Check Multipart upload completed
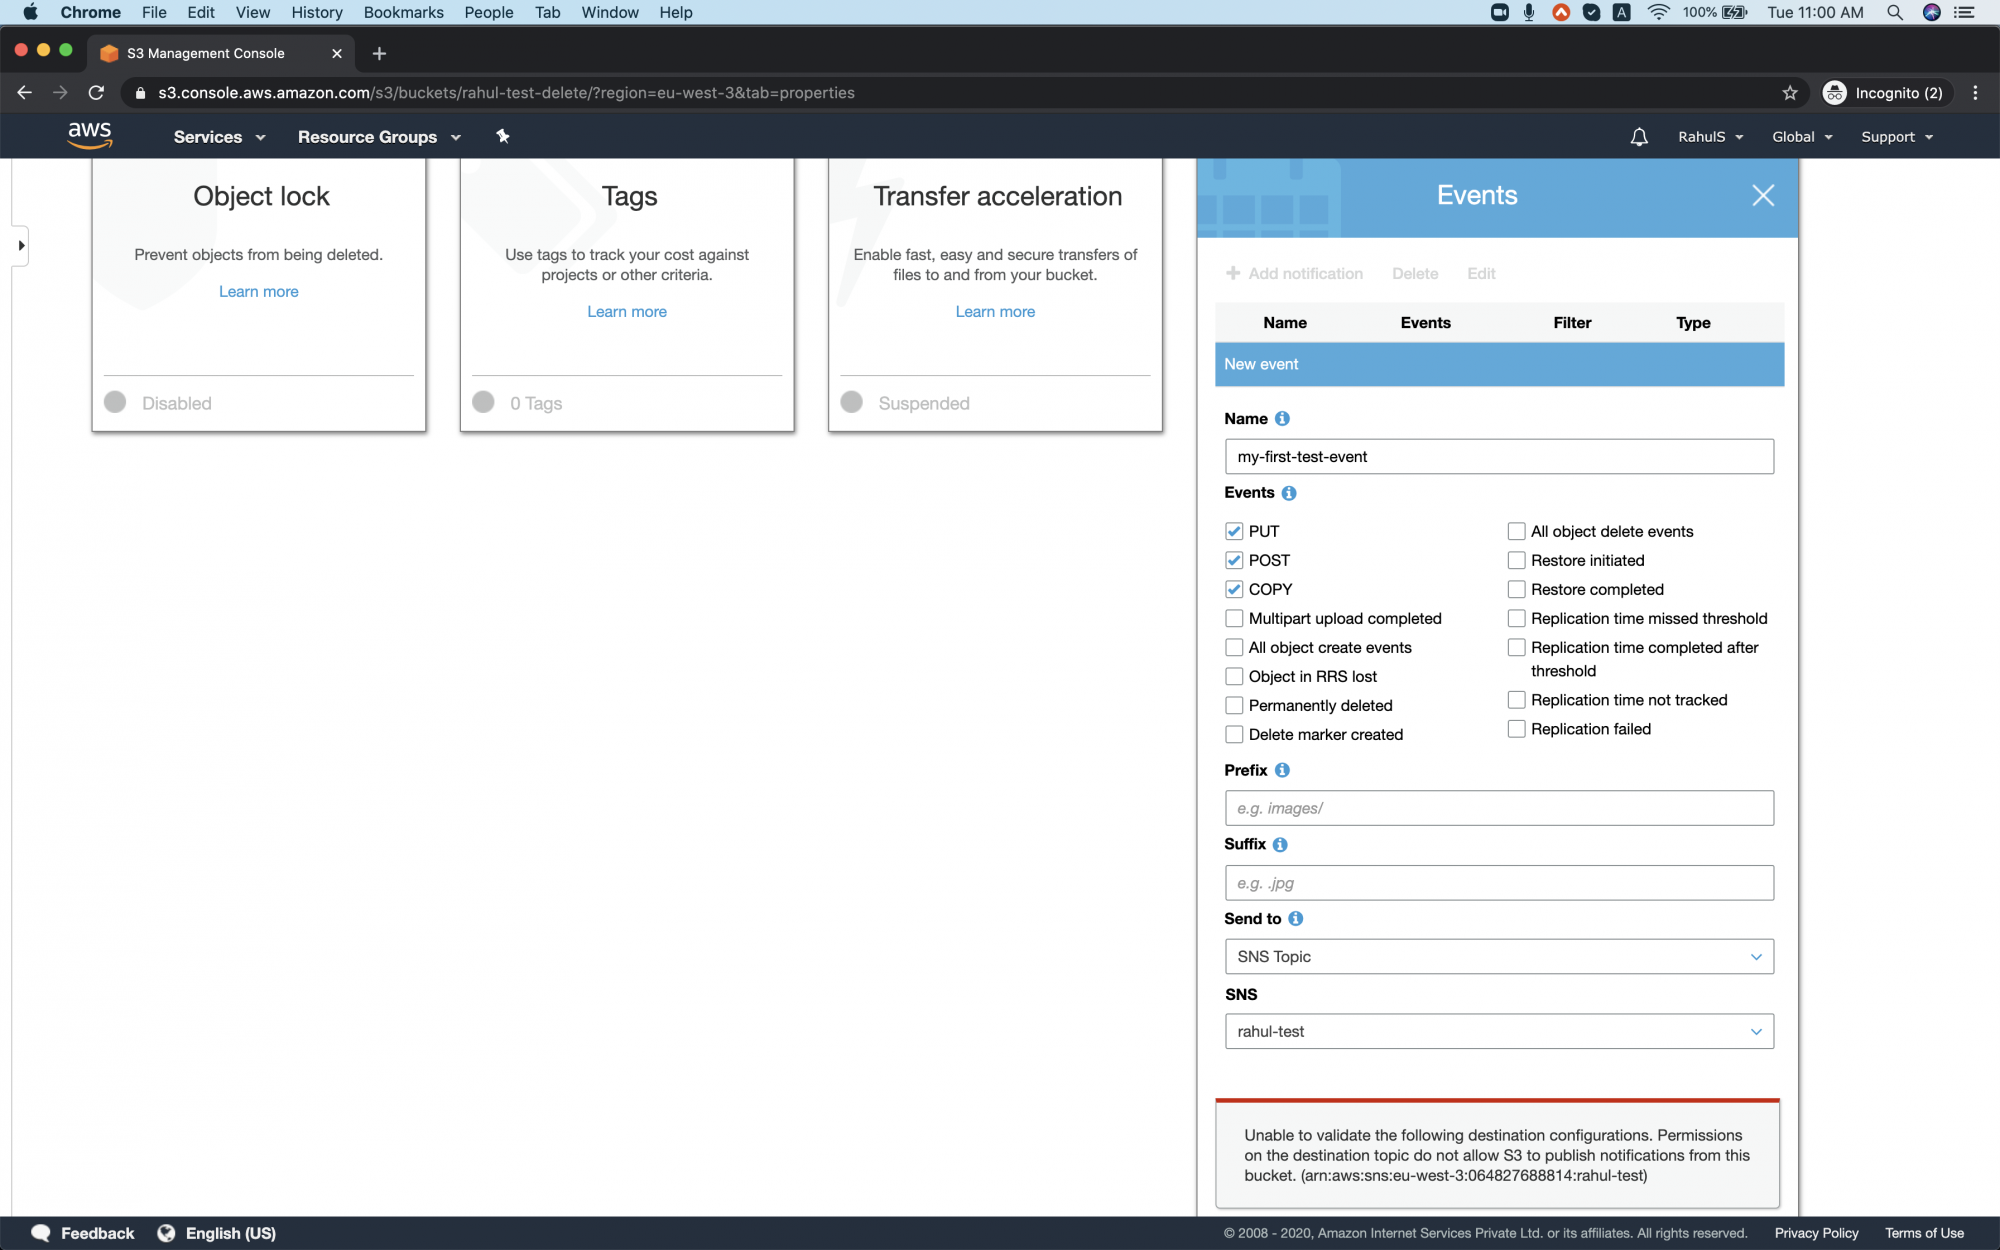Screen dimensions: 2000x1250 (1233, 618)
